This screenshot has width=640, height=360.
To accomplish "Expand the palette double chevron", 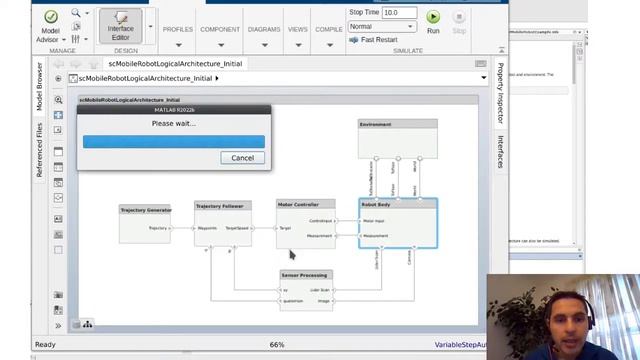I will [58, 326].
